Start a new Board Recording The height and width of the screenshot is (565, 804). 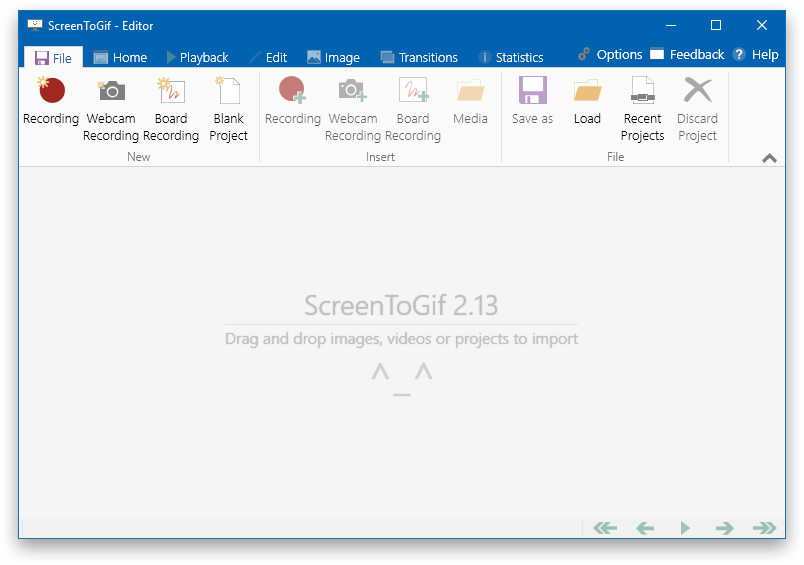coord(171,108)
